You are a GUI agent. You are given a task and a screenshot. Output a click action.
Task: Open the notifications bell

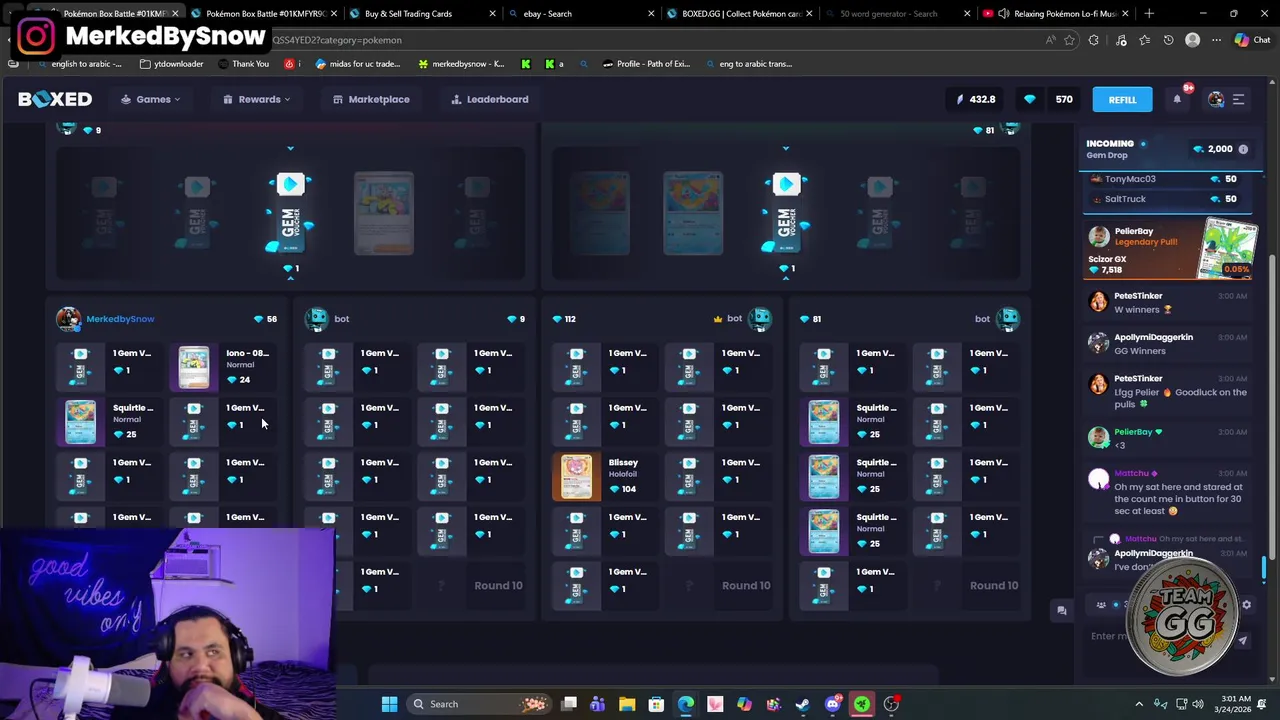[x=1177, y=99]
